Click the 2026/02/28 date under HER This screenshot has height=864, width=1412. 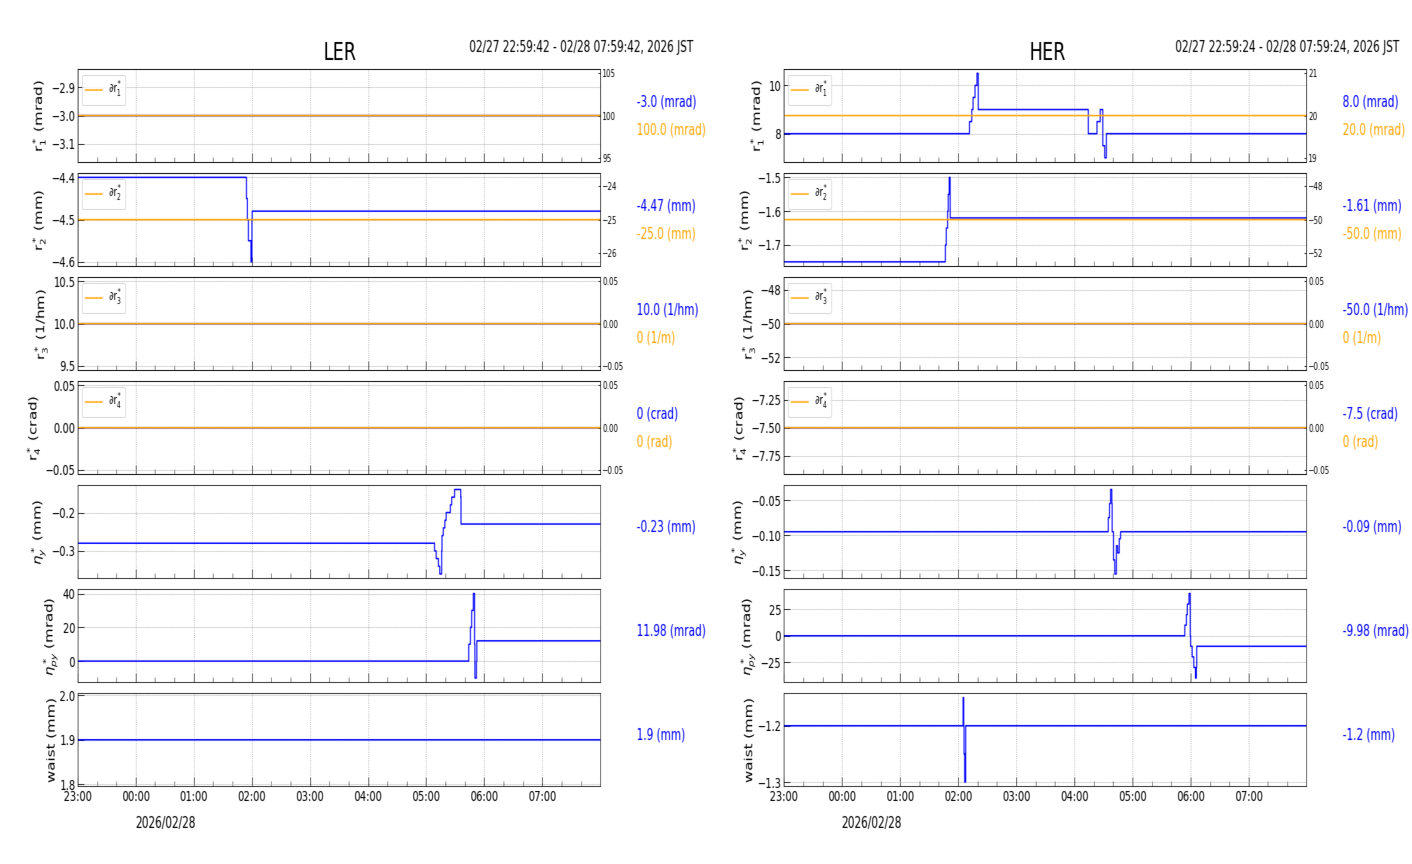click(x=871, y=823)
